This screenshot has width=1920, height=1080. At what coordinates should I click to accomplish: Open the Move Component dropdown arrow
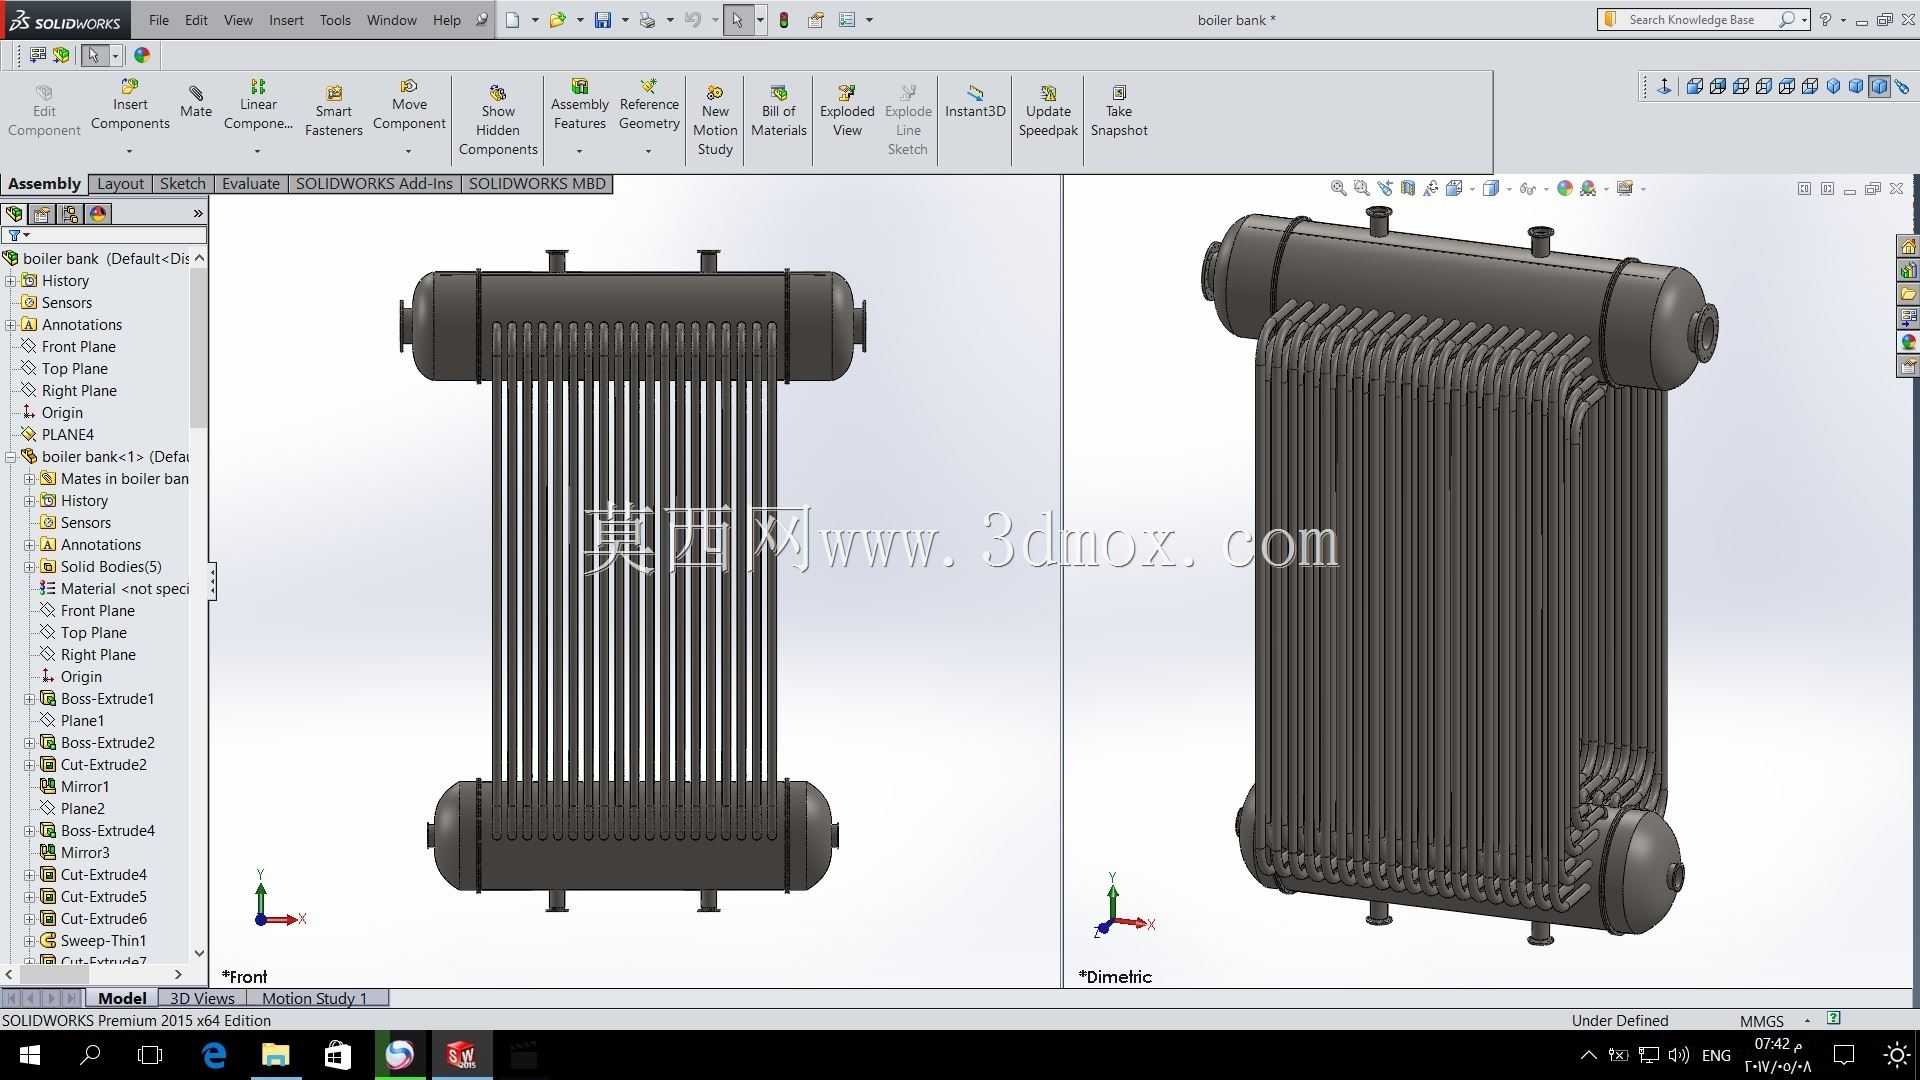[x=408, y=151]
